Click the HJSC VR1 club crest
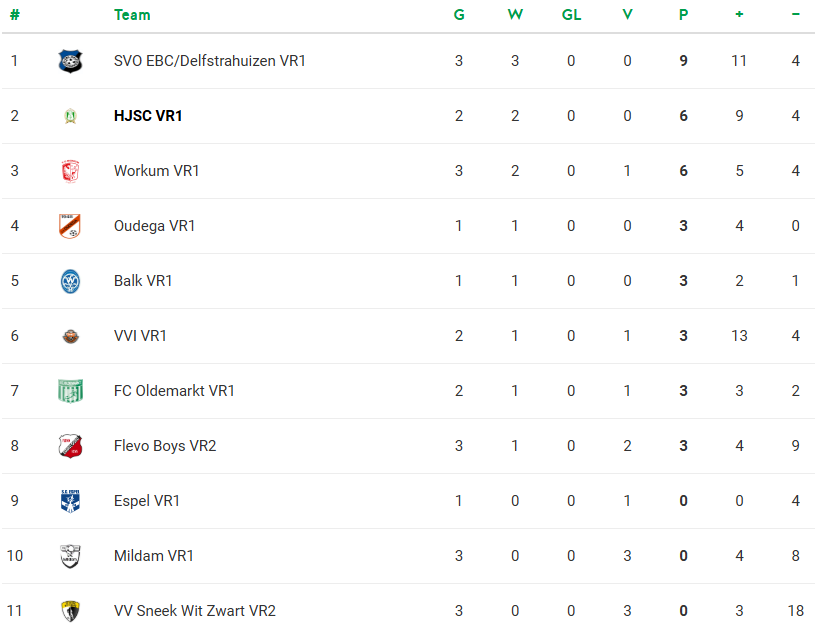Image resolution: width=815 pixels, height=630 pixels. tap(70, 116)
